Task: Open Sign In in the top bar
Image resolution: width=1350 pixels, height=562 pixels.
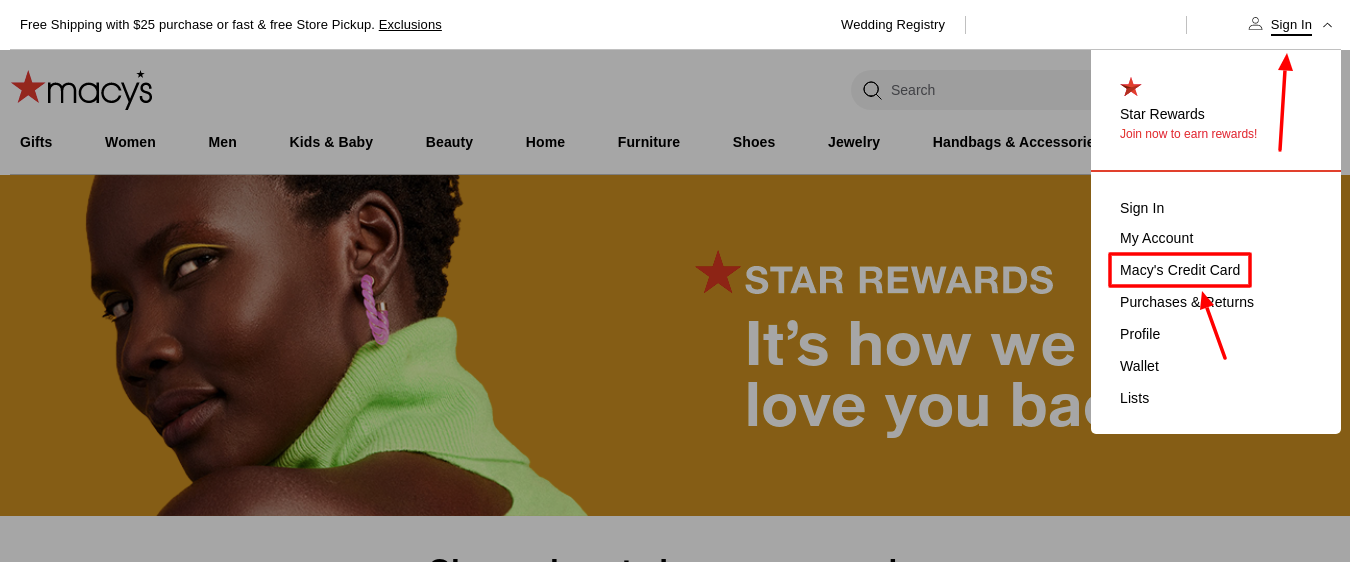Action: click(x=1291, y=25)
